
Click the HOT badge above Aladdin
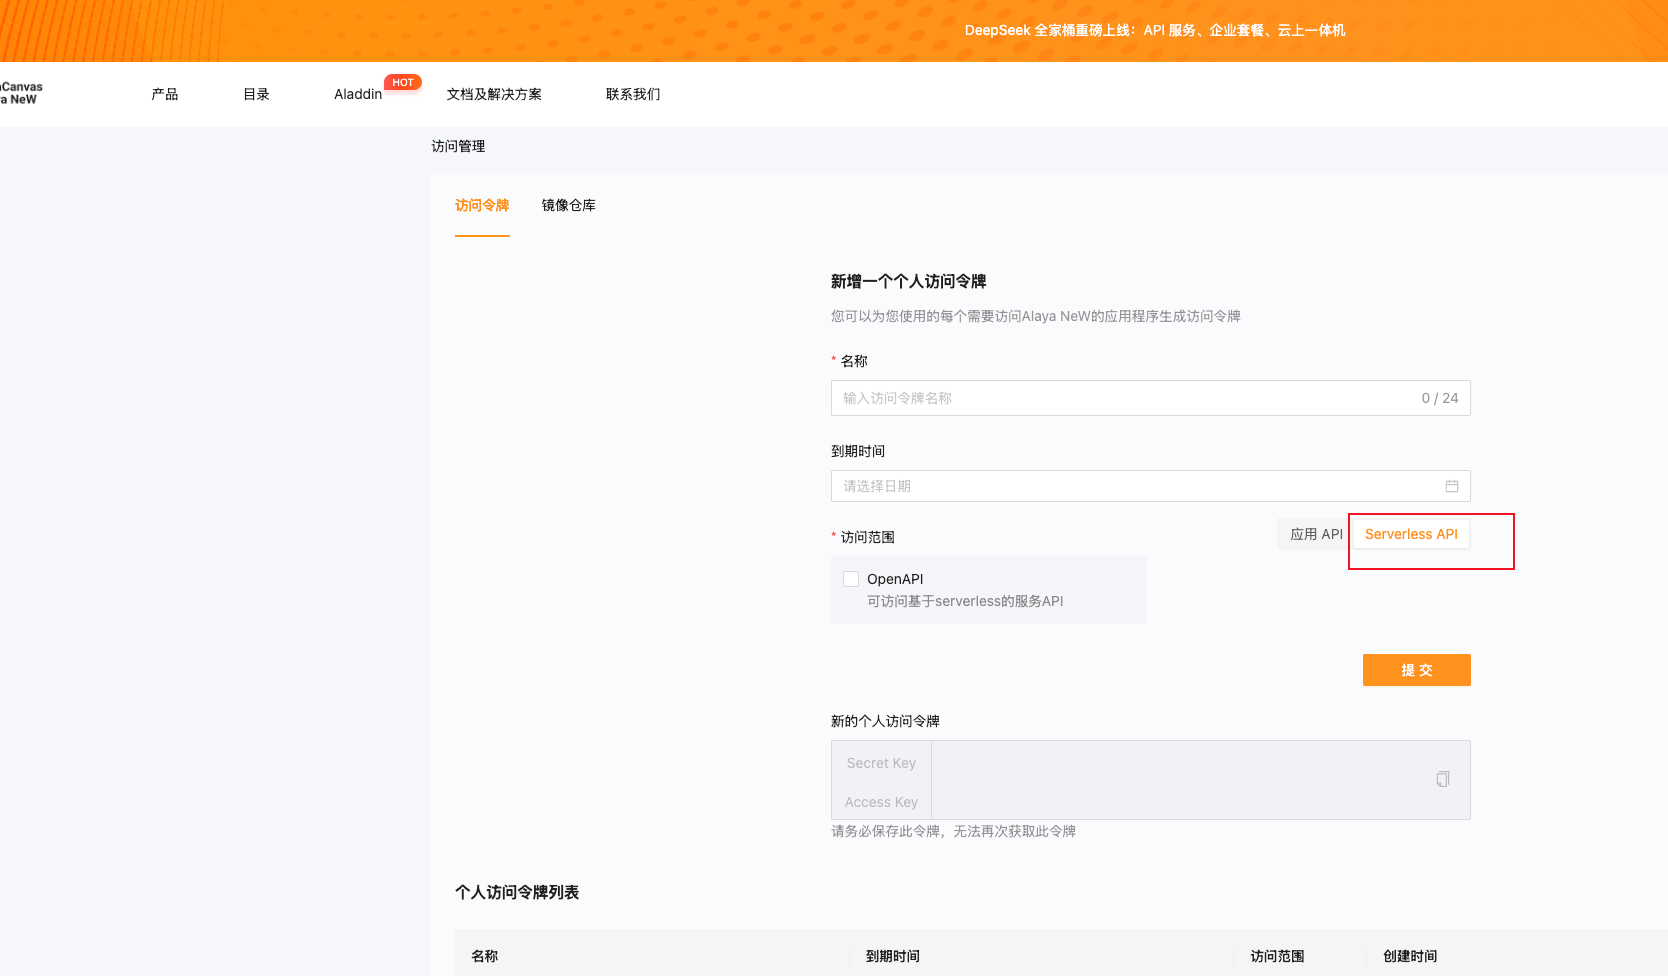point(403,83)
